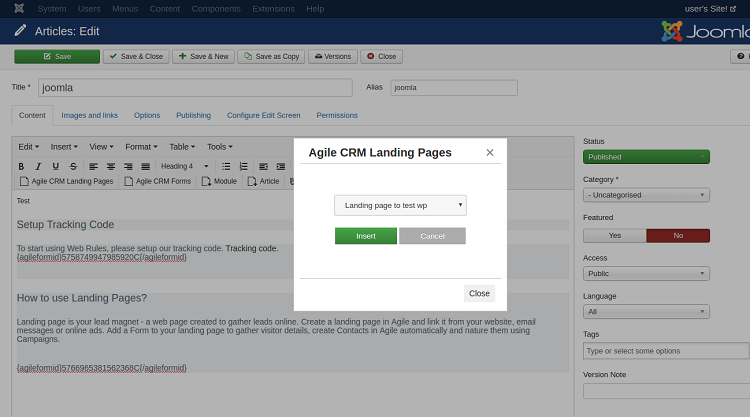The height and width of the screenshot is (417, 750).
Task: Switch to the Permissions tab
Action: point(337,115)
